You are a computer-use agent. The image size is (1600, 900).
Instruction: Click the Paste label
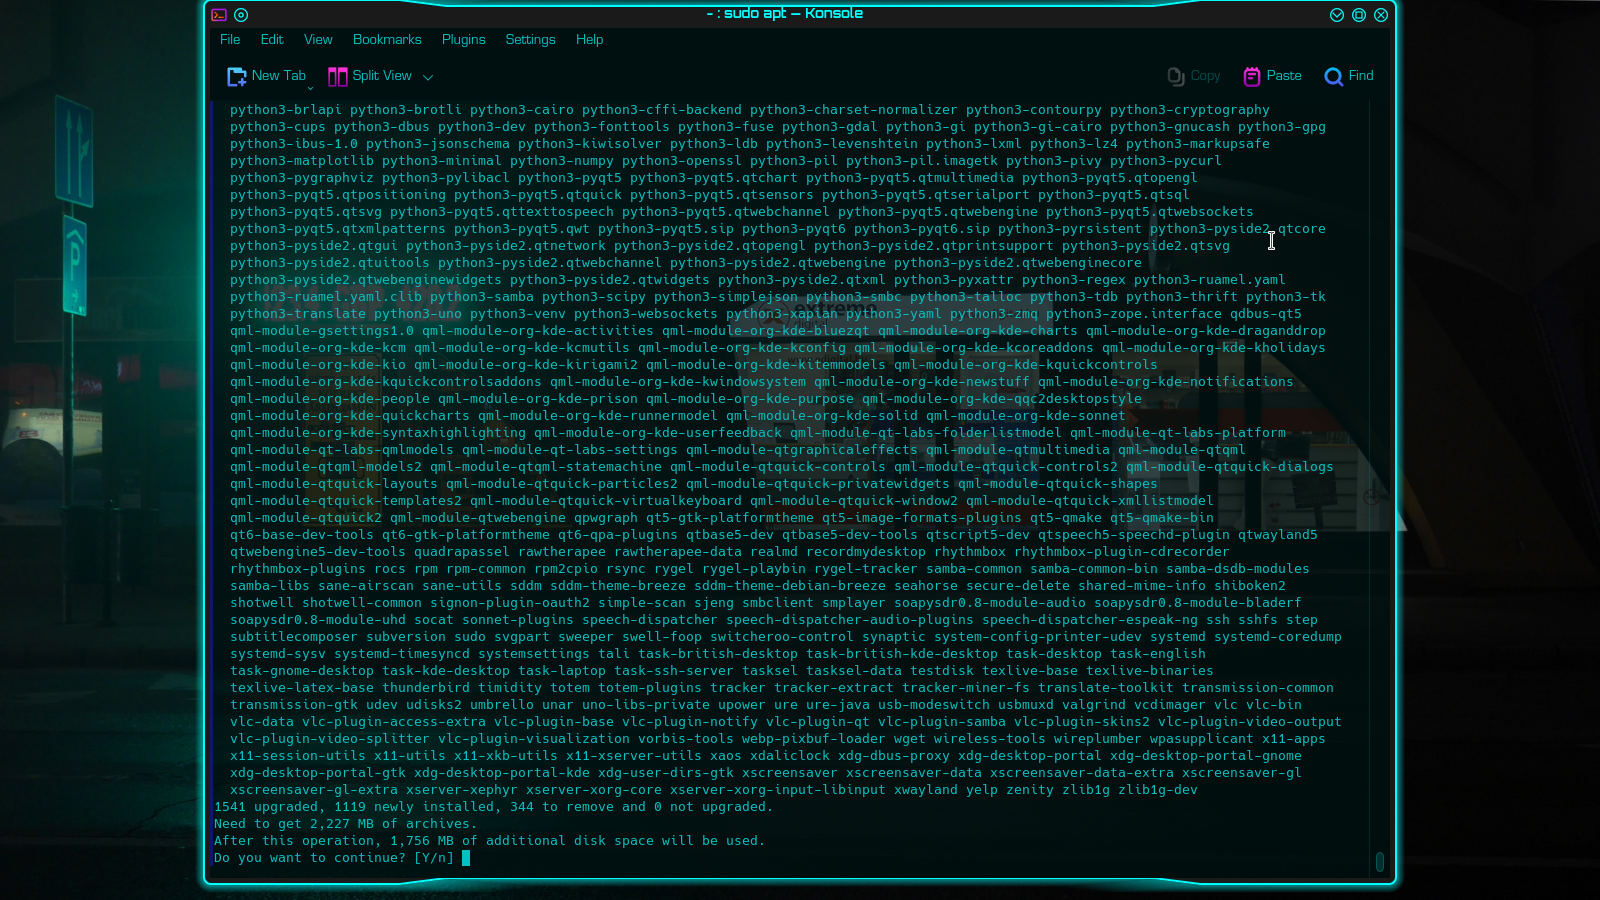point(1284,76)
